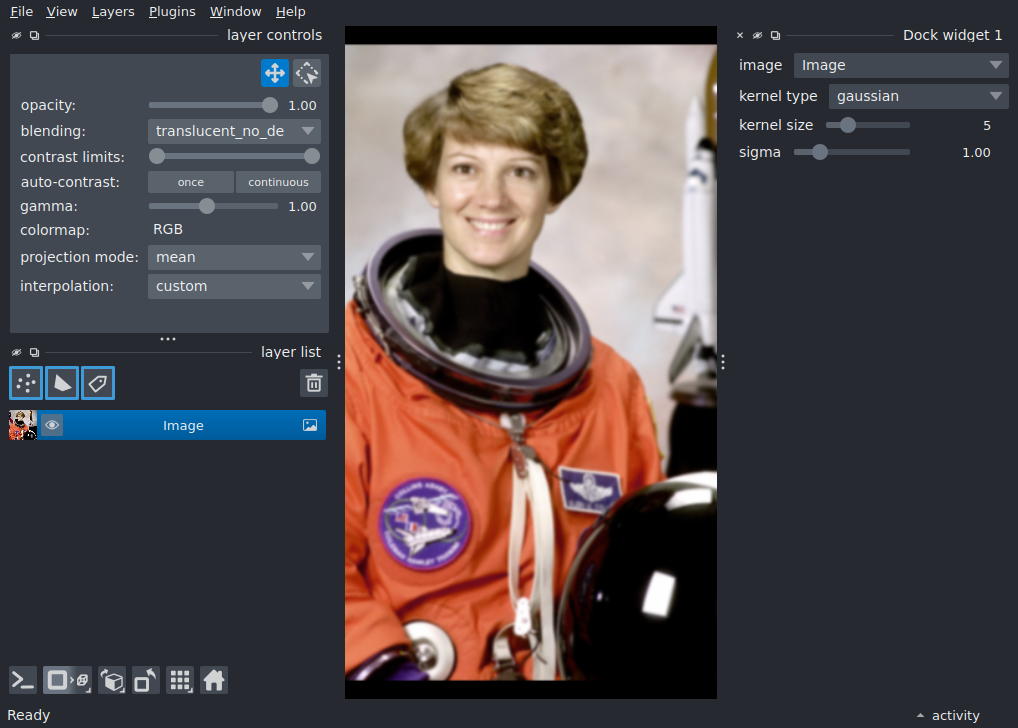Click the gamma slider handle
1018x728 pixels.
click(206, 206)
